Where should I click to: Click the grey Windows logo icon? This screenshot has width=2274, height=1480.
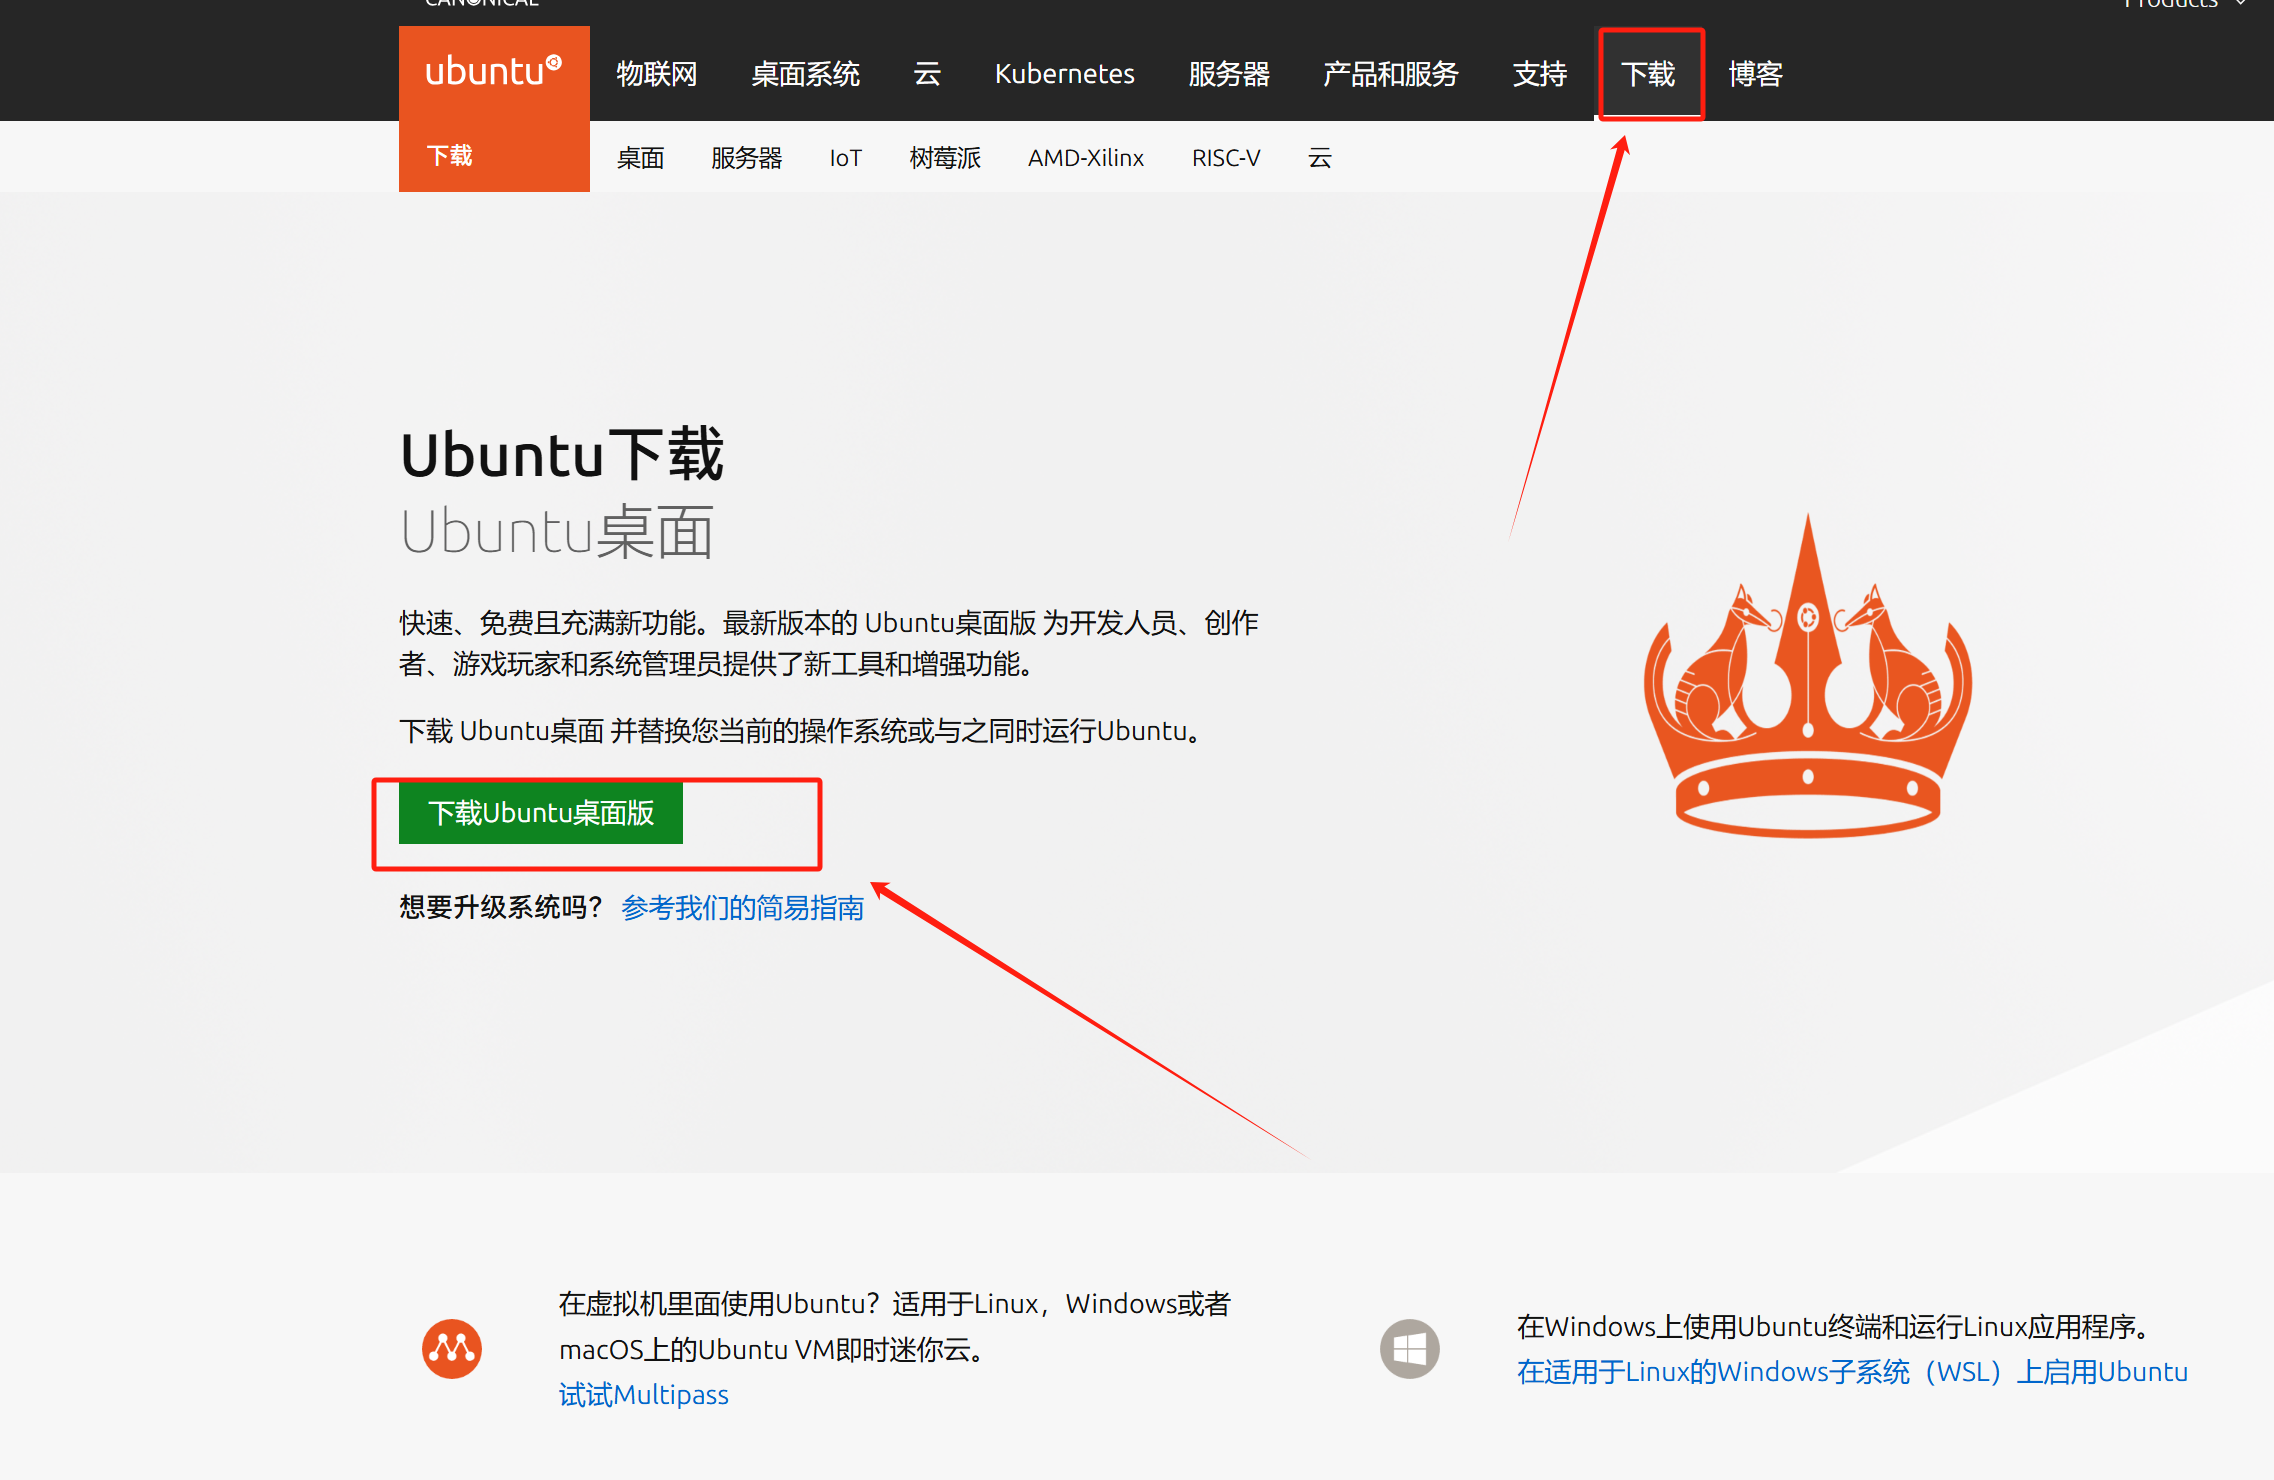click(x=1410, y=1348)
